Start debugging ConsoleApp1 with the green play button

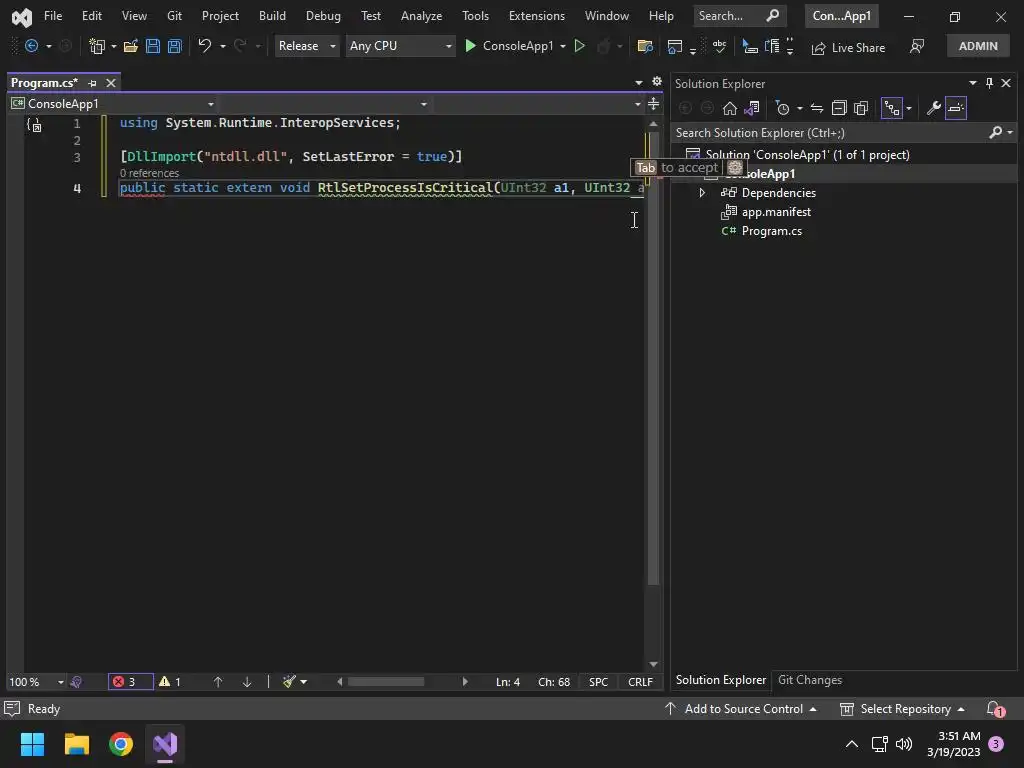[x=470, y=46]
